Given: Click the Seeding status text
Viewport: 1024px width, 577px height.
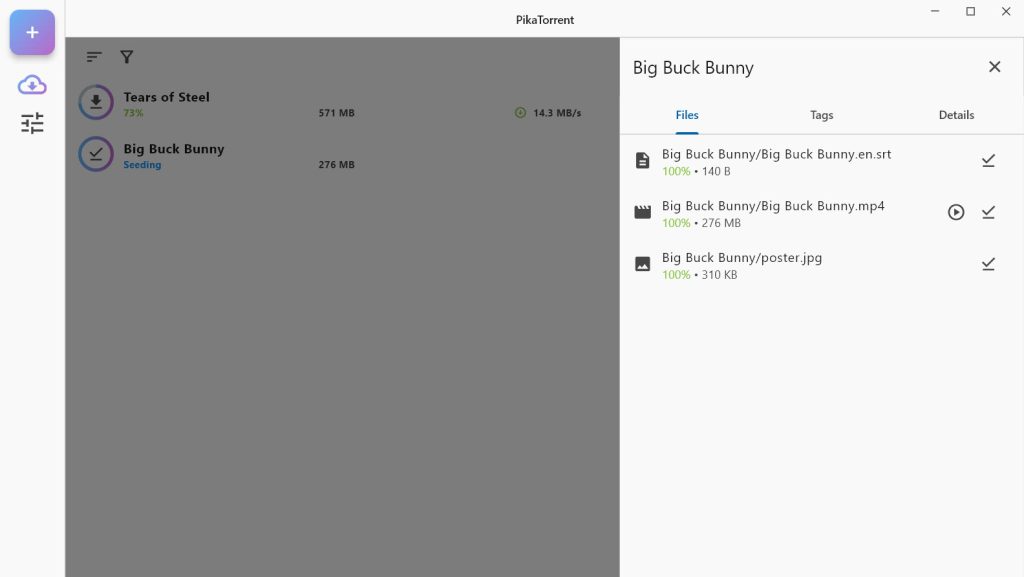Looking at the screenshot, I should pos(142,165).
